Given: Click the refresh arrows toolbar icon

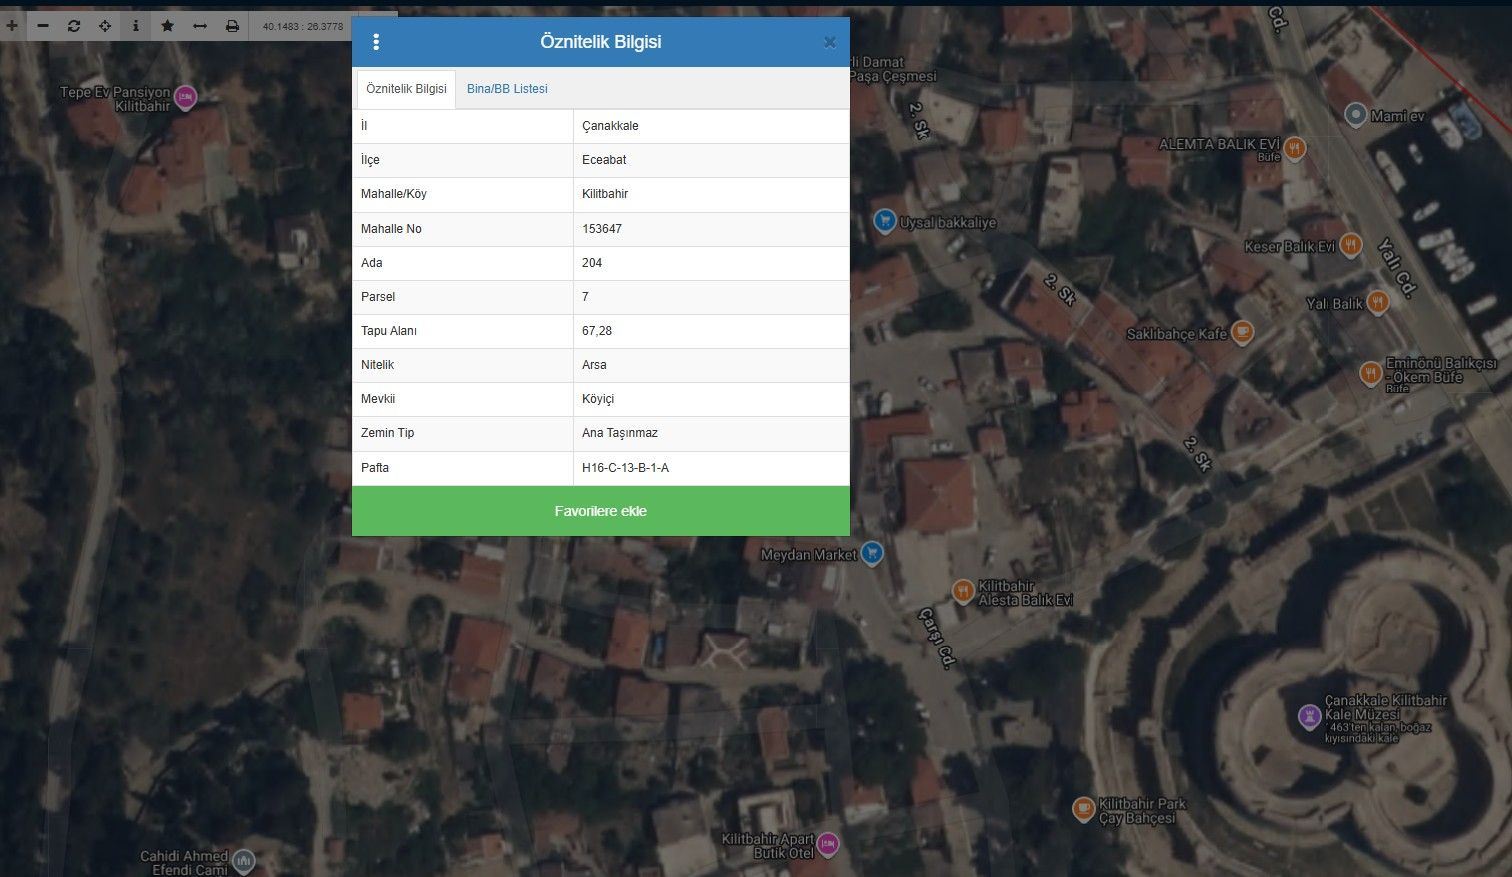Looking at the screenshot, I should 74,26.
